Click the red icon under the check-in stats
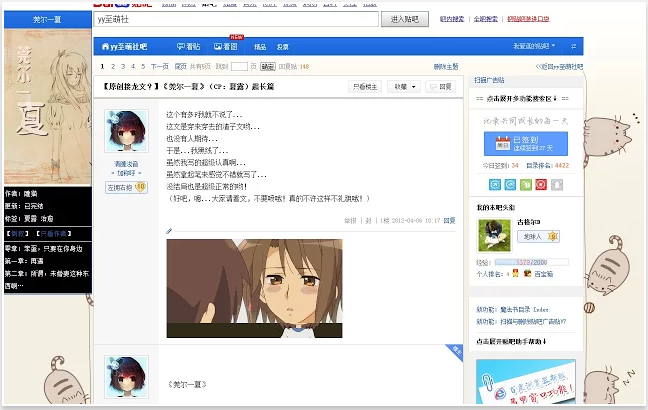Viewport: 648px width, 410px height. point(541,185)
